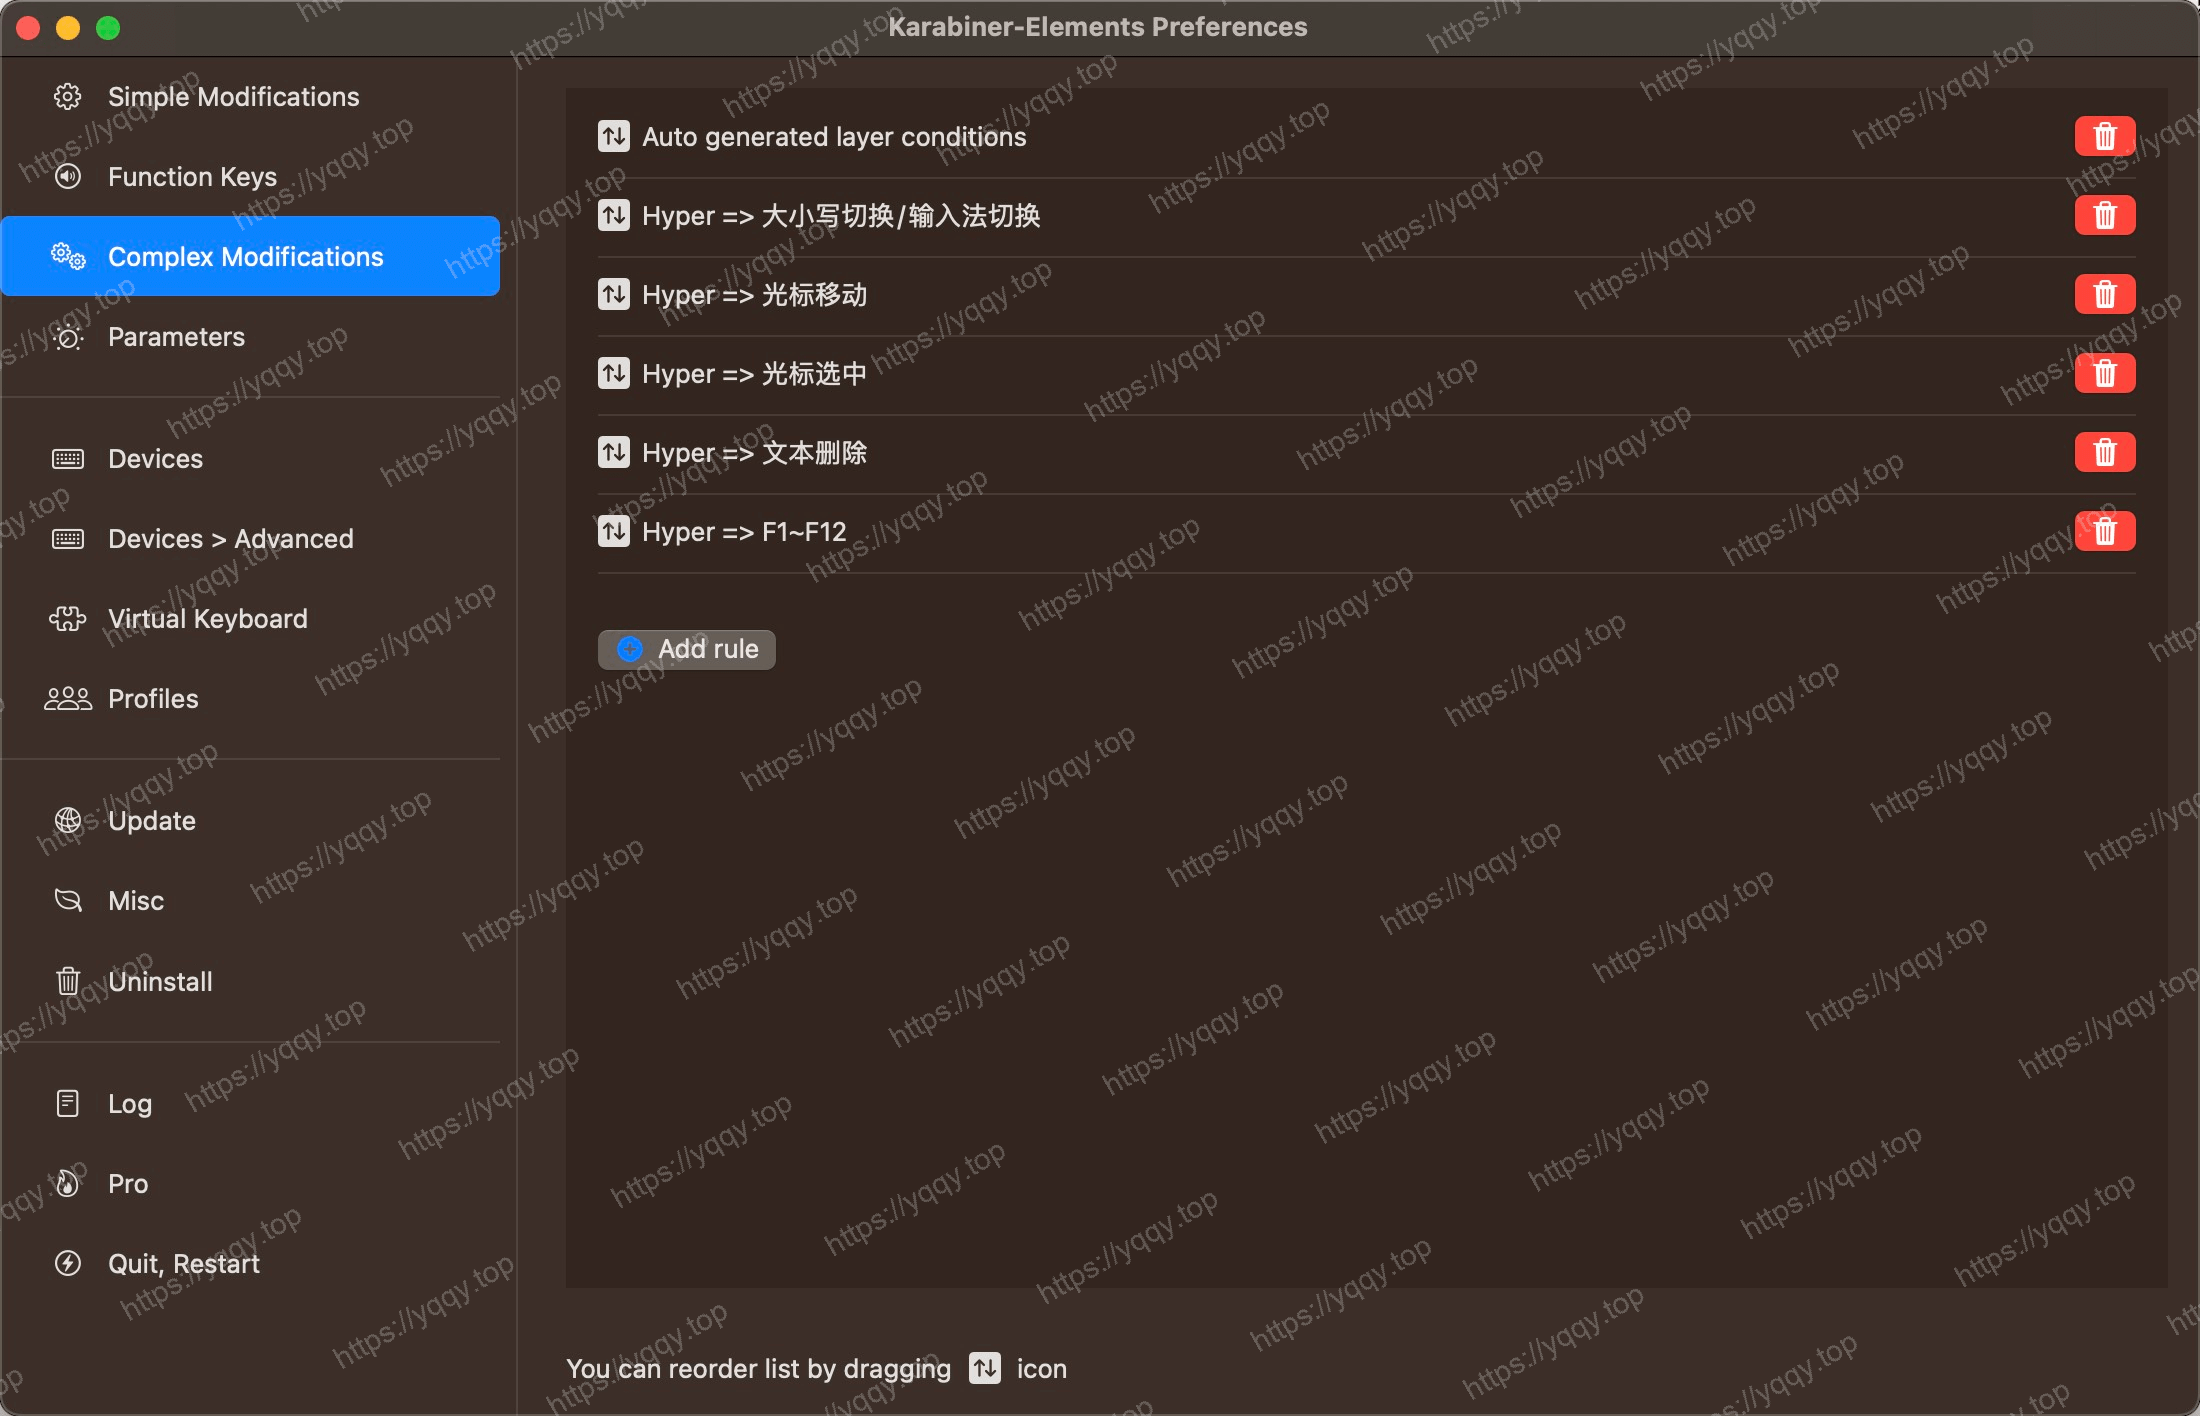Click the Log document icon
This screenshot has height=1416, width=2200.
pos(68,1103)
